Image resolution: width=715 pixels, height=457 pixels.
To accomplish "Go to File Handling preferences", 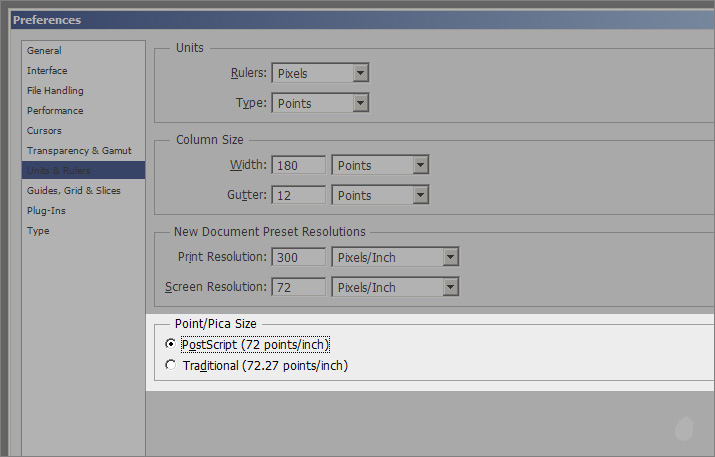I will point(55,91).
